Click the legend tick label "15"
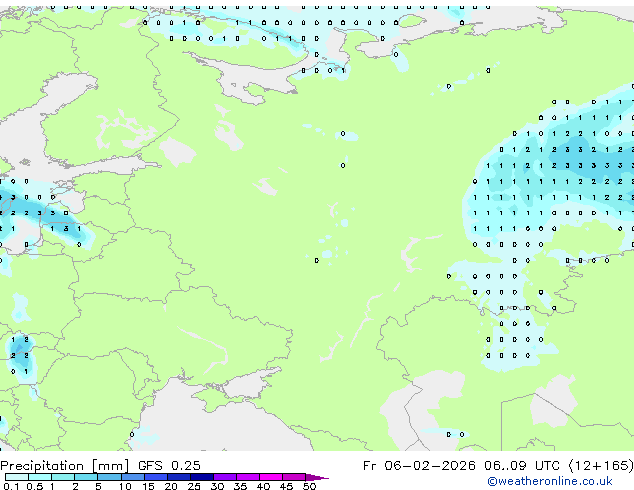 (148, 486)
